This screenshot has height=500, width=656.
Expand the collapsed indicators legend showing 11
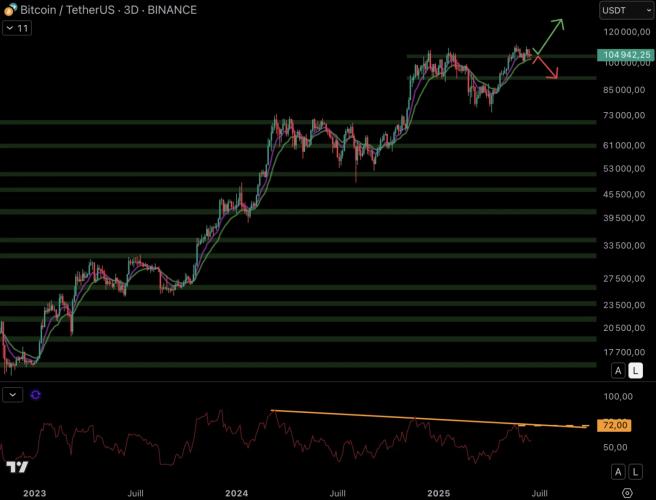point(17,28)
